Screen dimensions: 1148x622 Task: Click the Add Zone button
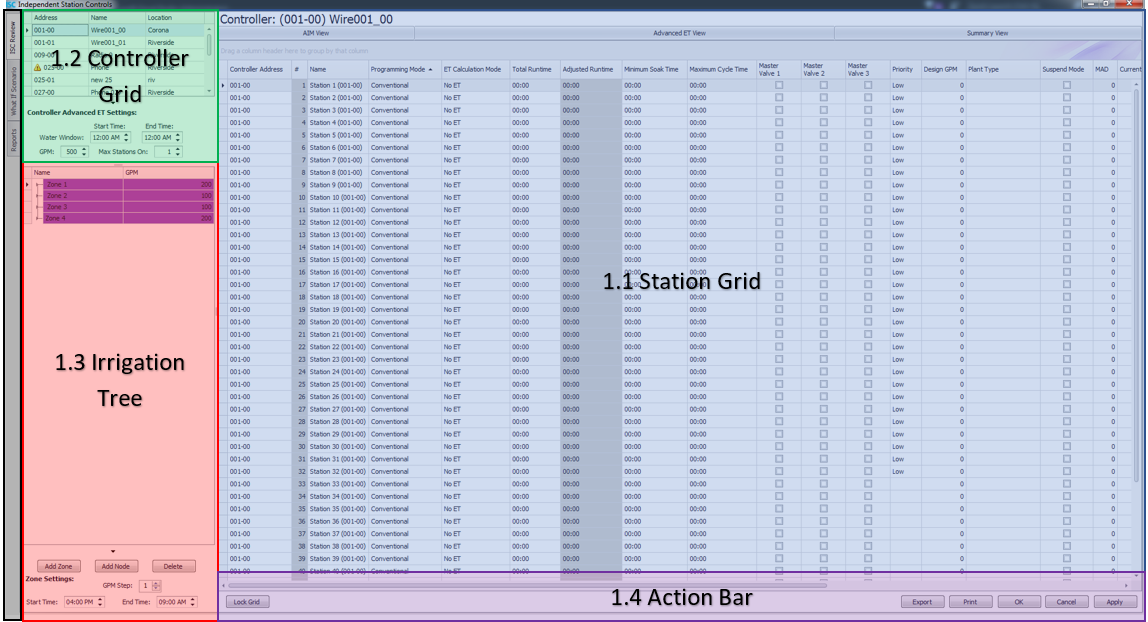pyautogui.click(x=59, y=566)
